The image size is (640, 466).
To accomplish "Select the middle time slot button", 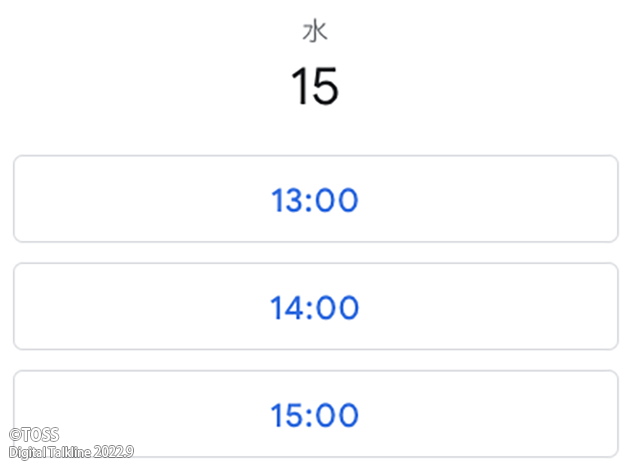I will (315, 307).
